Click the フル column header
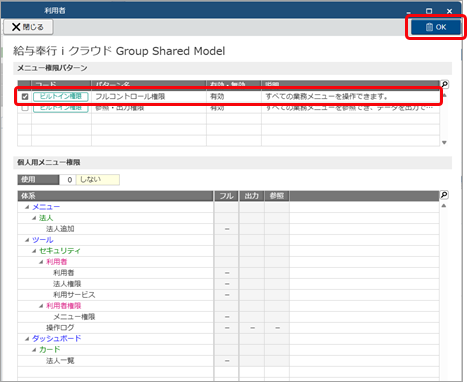Image resolution: width=467 pixels, height=382 pixels. point(226,196)
